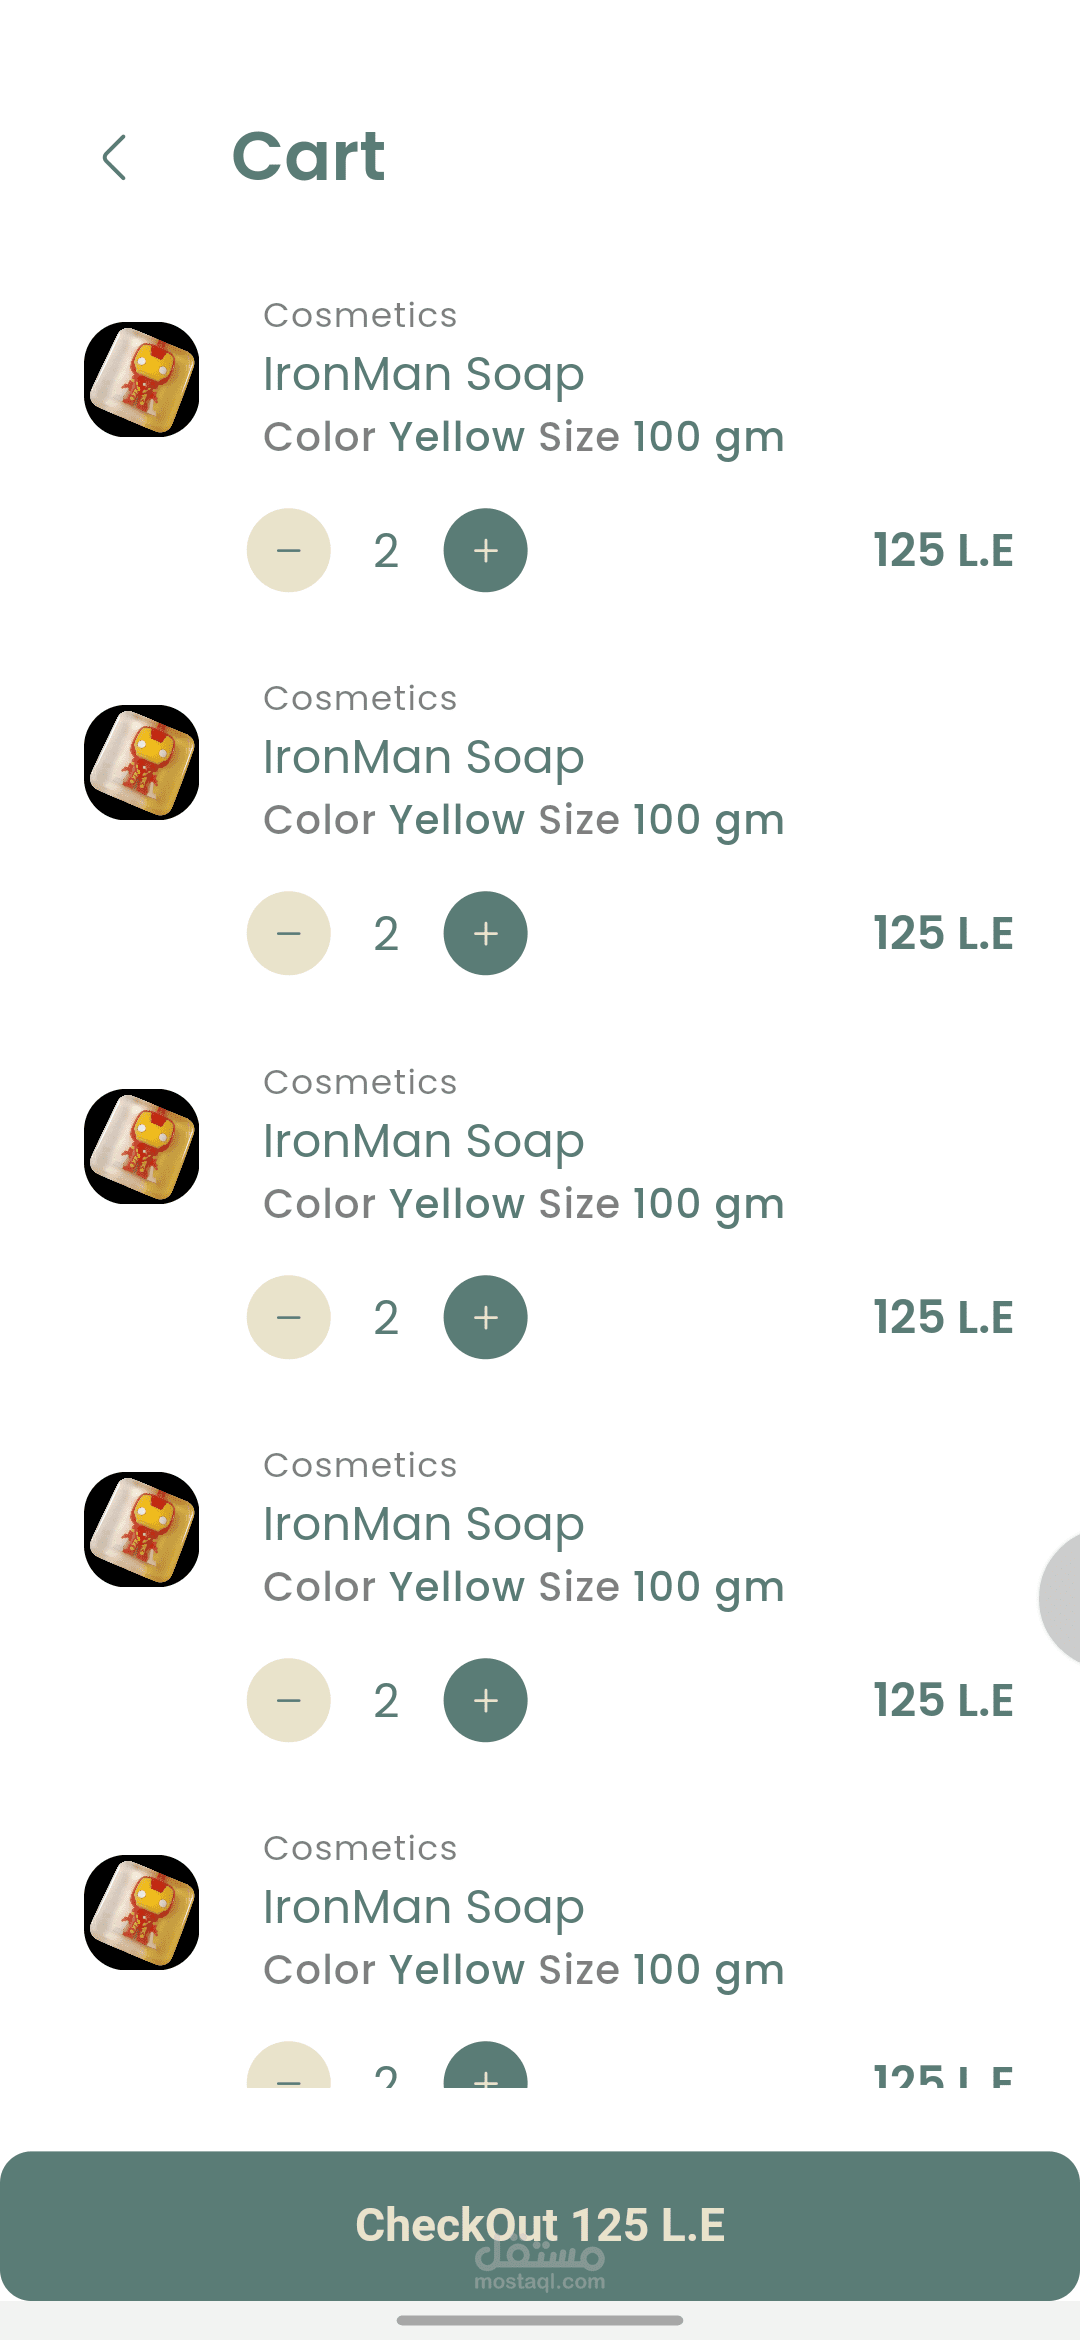Viewport: 1080px width, 2340px height.
Task: Select the Cosmetics label of the third item
Action: (360, 1083)
